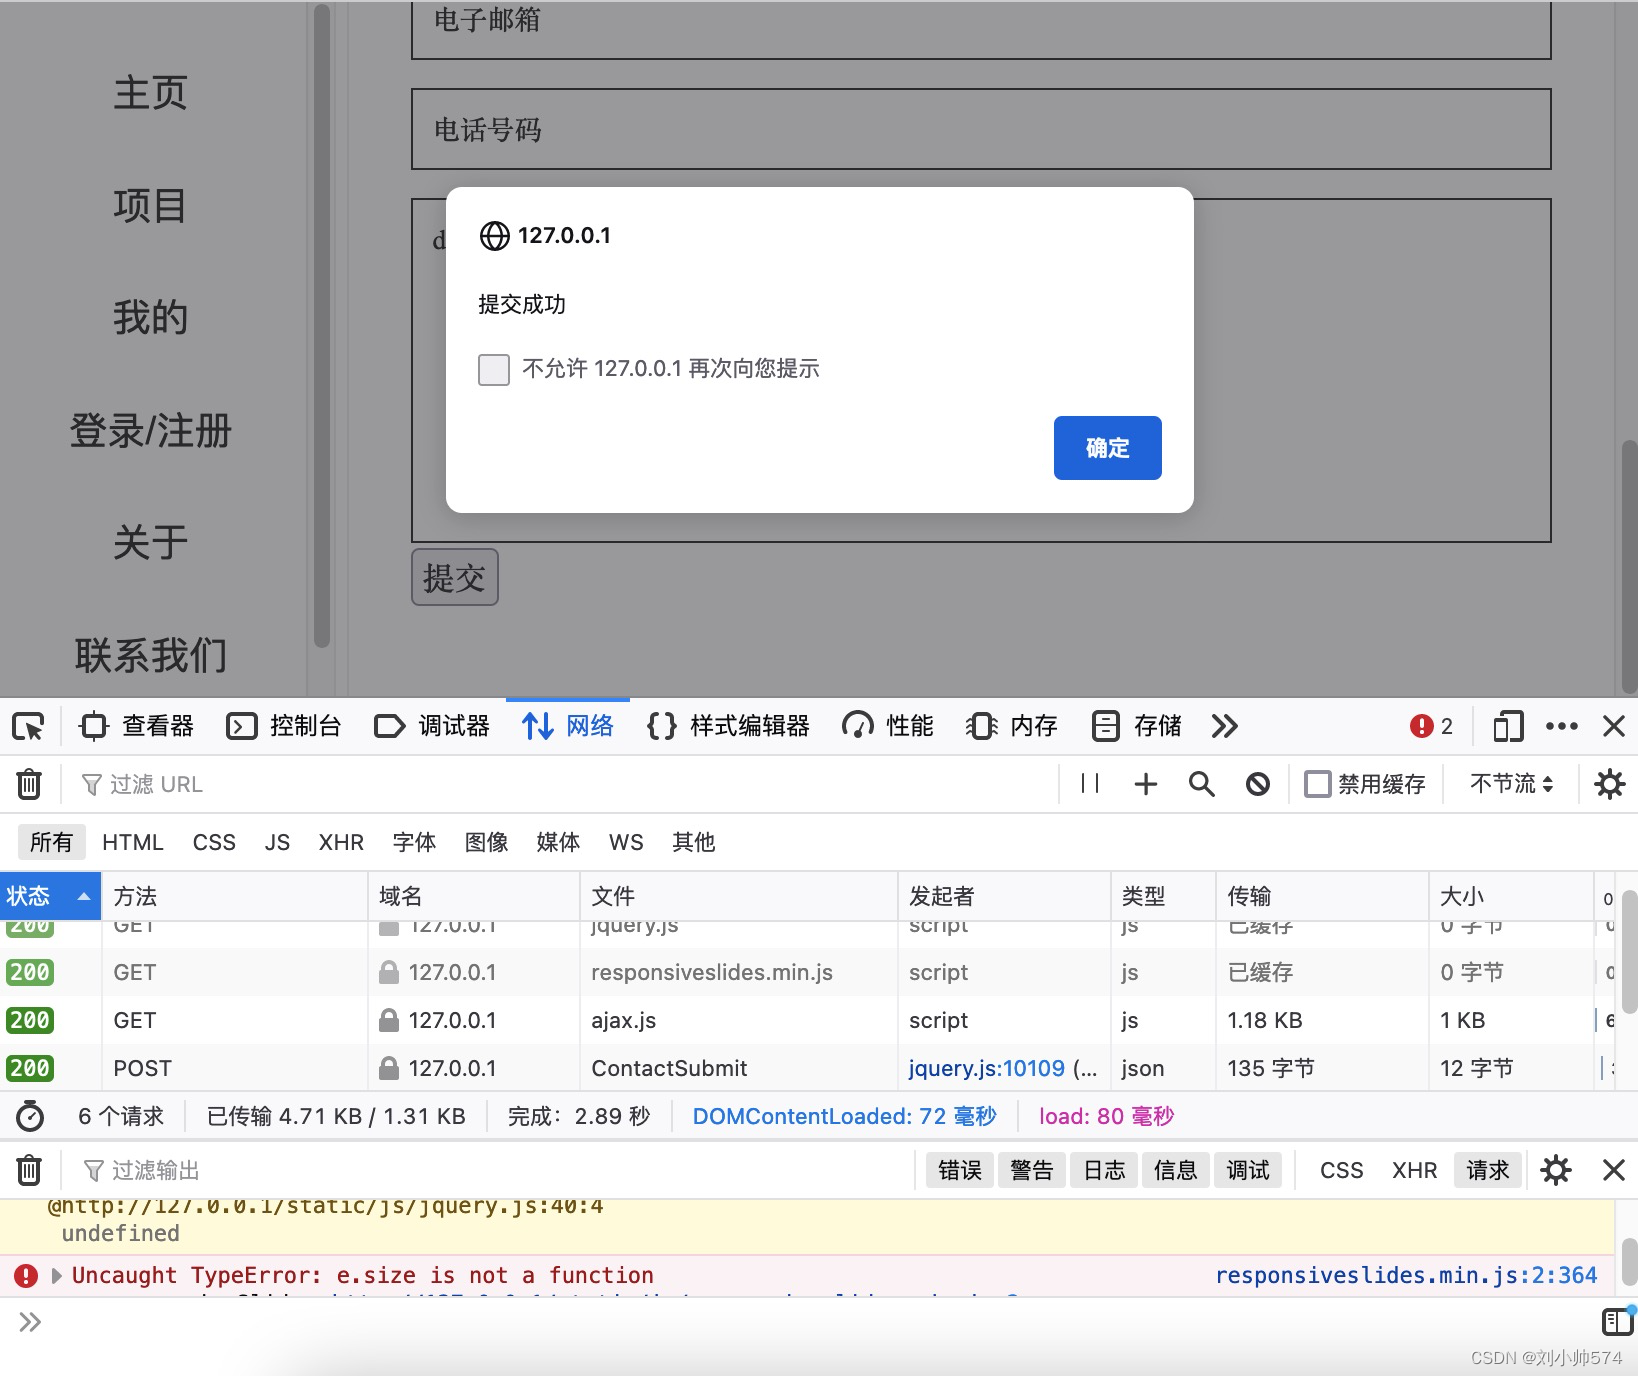Viewport: 1638px width, 1376px height.
Task: Pause network traffic recording
Action: pos(1089,784)
